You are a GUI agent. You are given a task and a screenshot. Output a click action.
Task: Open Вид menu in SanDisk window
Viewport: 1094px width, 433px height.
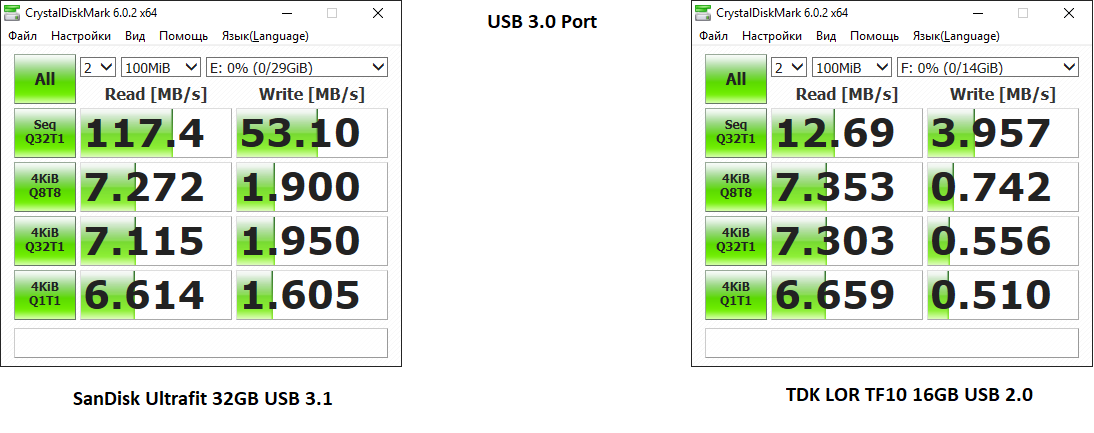[135, 36]
